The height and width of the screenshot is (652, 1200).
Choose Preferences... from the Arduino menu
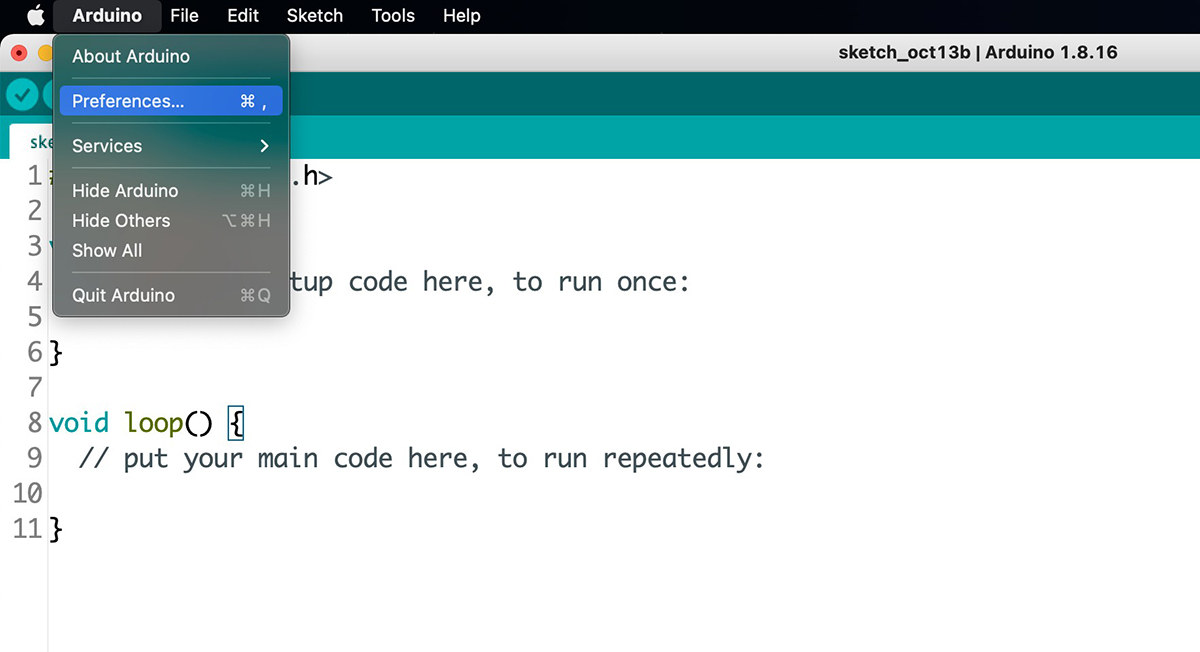(171, 101)
